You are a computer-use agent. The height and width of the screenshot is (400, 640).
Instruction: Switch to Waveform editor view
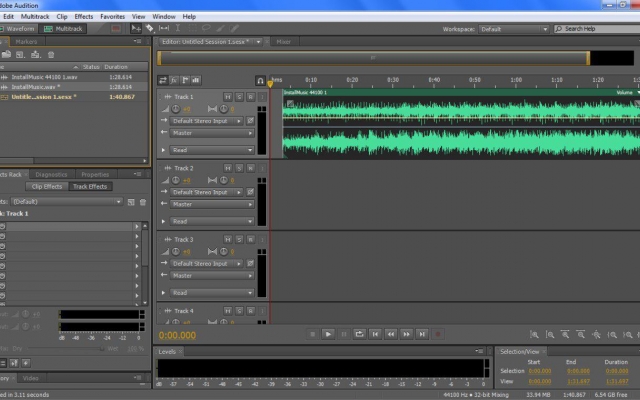(19, 29)
